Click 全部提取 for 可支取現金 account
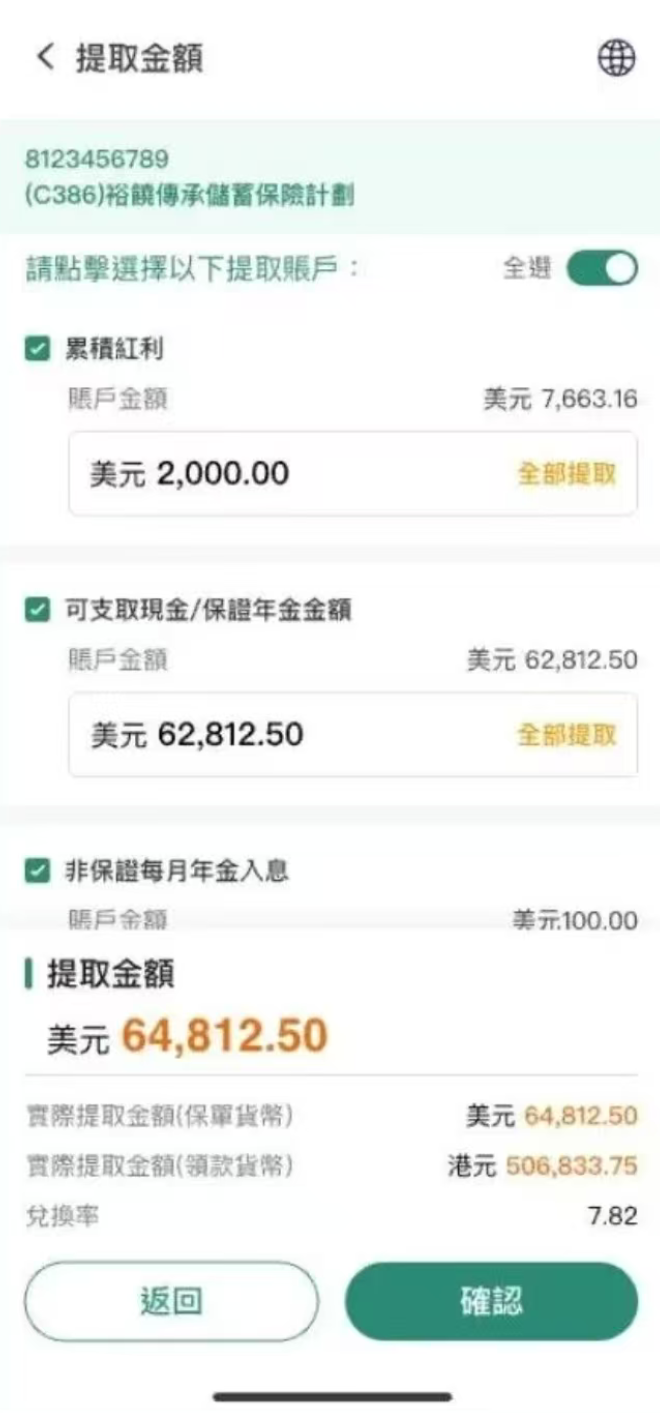This screenshot has width=660, height=1413. [566, 735]
